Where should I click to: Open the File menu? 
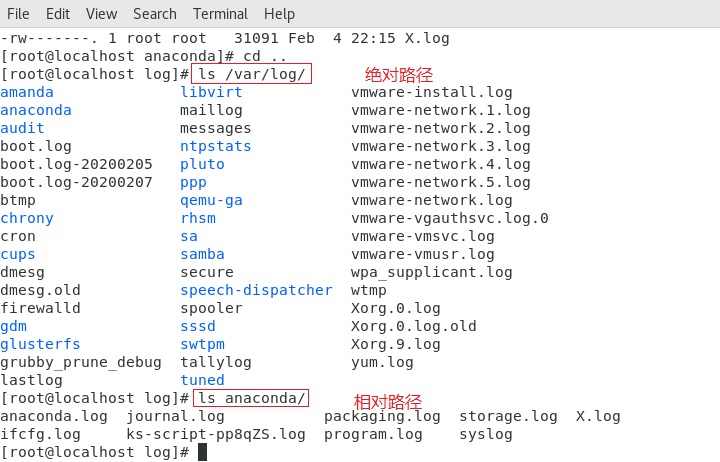click(x=18, y=14)
